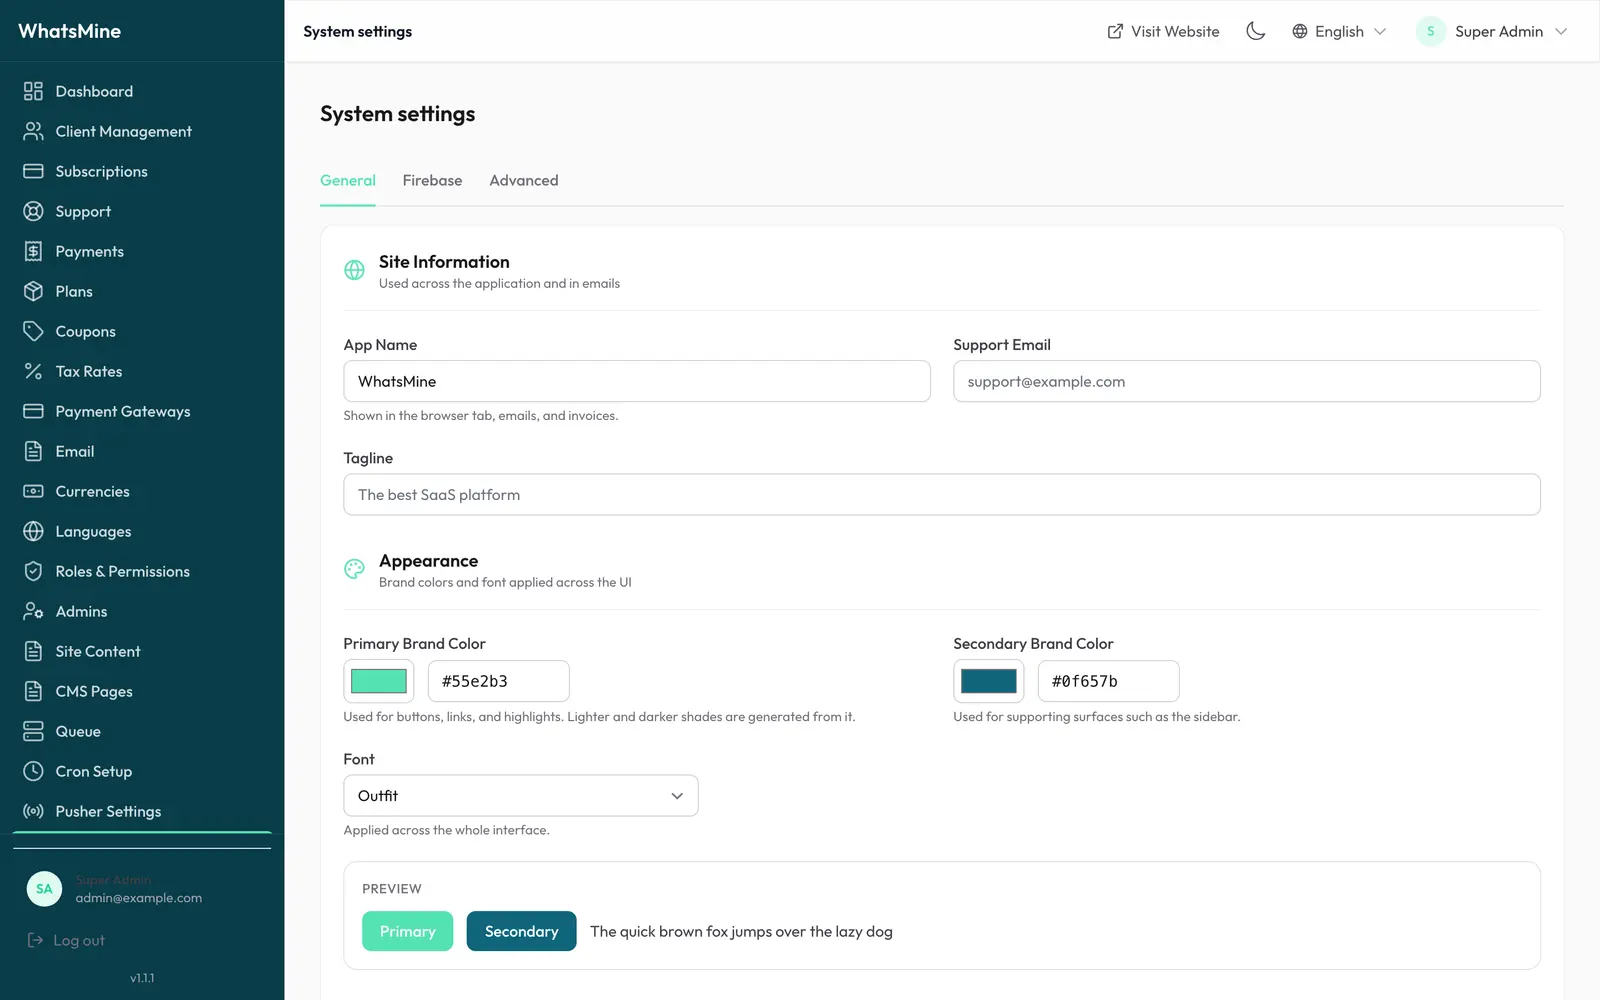Click the Visit Website external-link icon
The image size is (1600, 1000).
[1115, 31]
